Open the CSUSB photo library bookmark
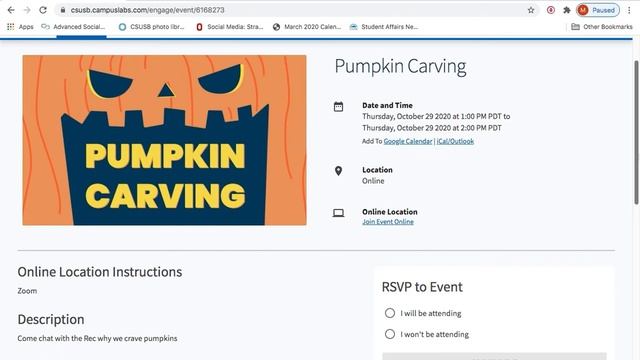 click(151, 27)
